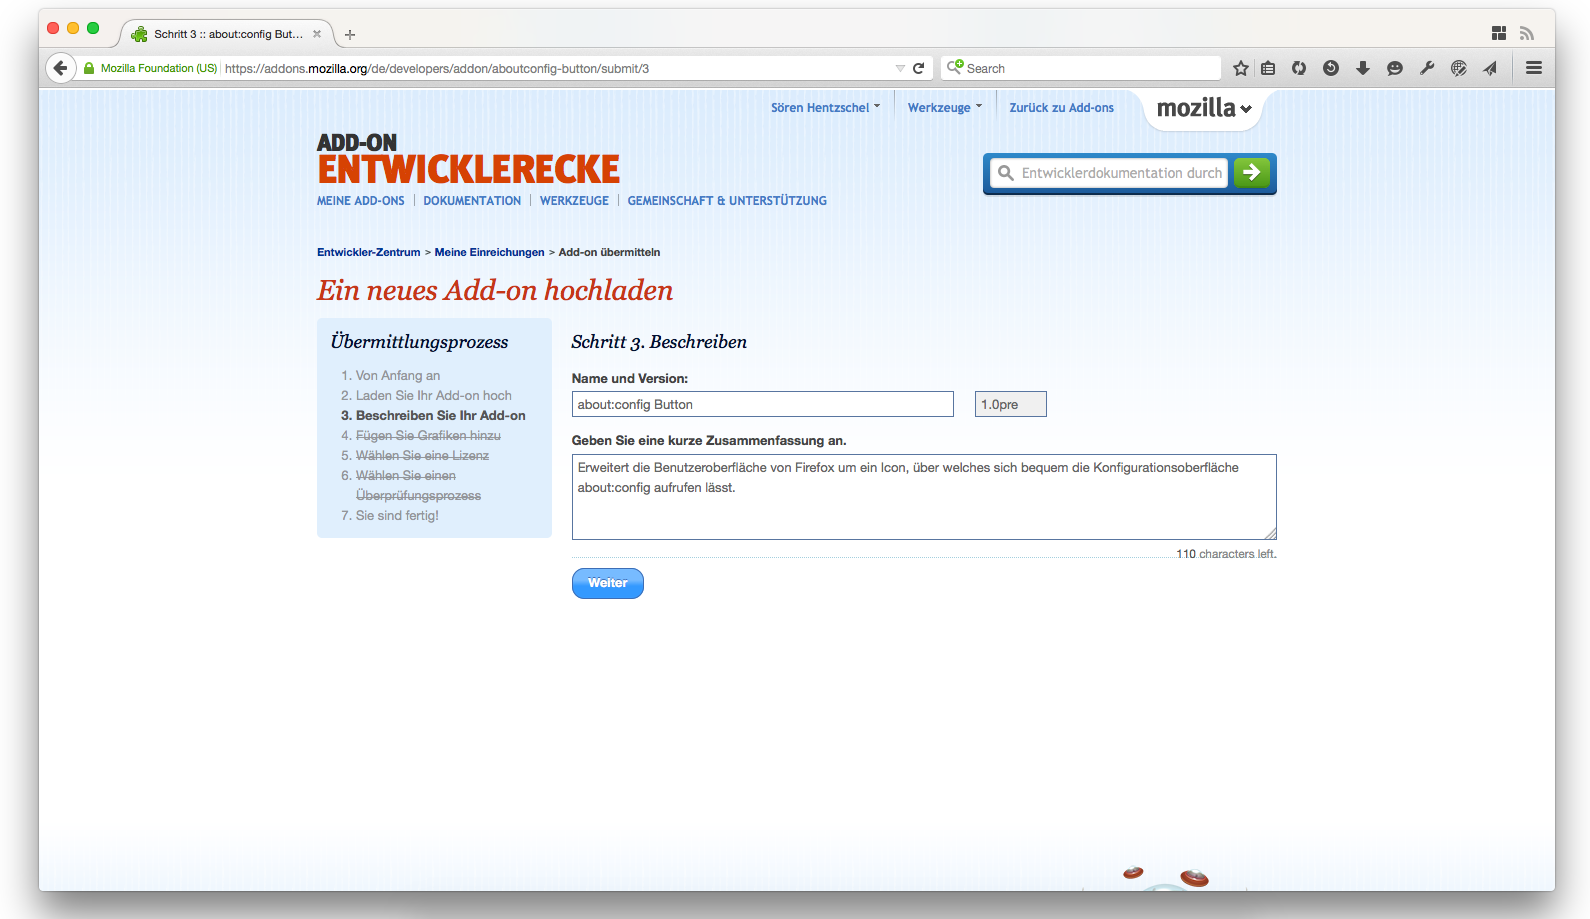Click the globe with pencil icon
1590x919 pixels.
(1459, 68)
